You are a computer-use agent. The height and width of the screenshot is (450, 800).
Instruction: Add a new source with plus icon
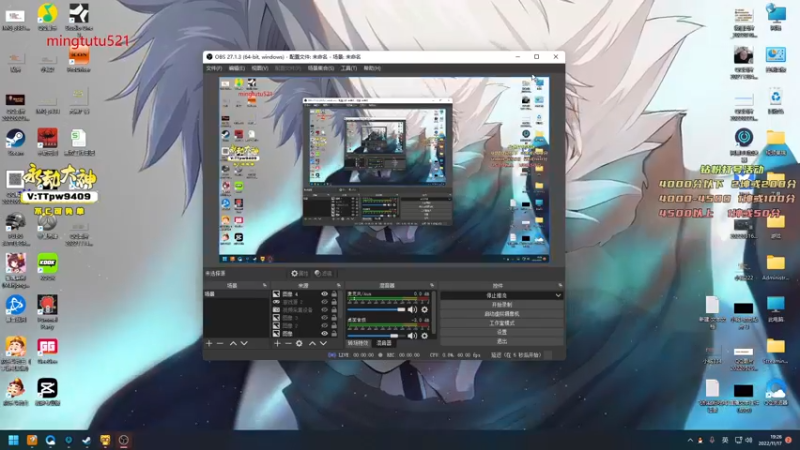coord(278,343)
